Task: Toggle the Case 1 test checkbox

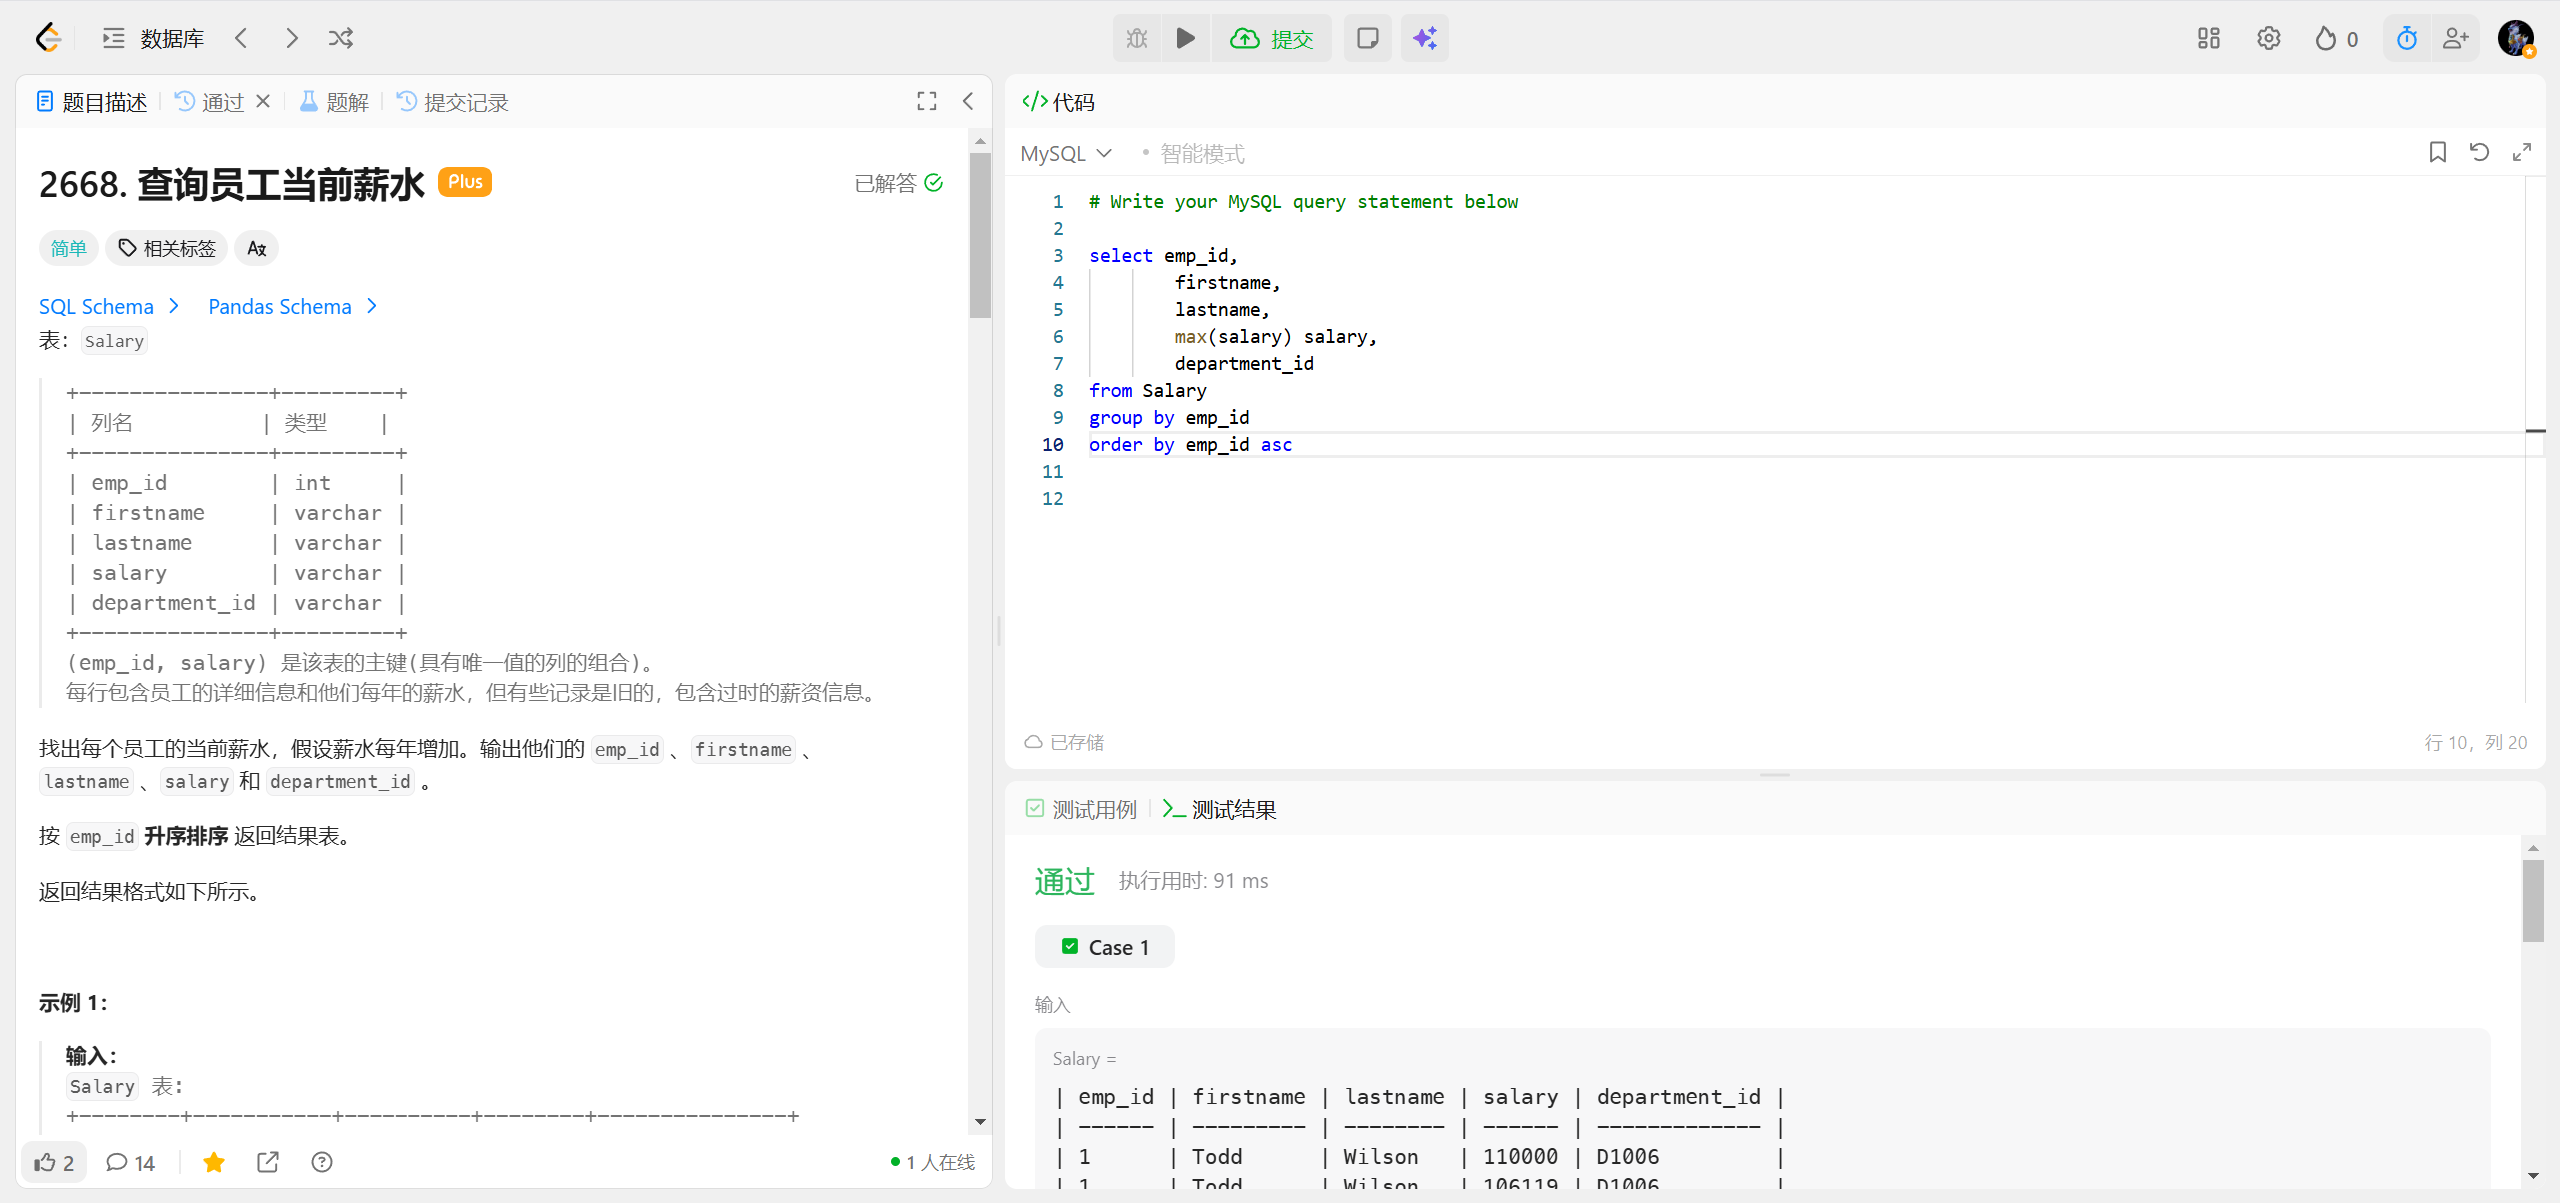Action: coord(1070,946)
